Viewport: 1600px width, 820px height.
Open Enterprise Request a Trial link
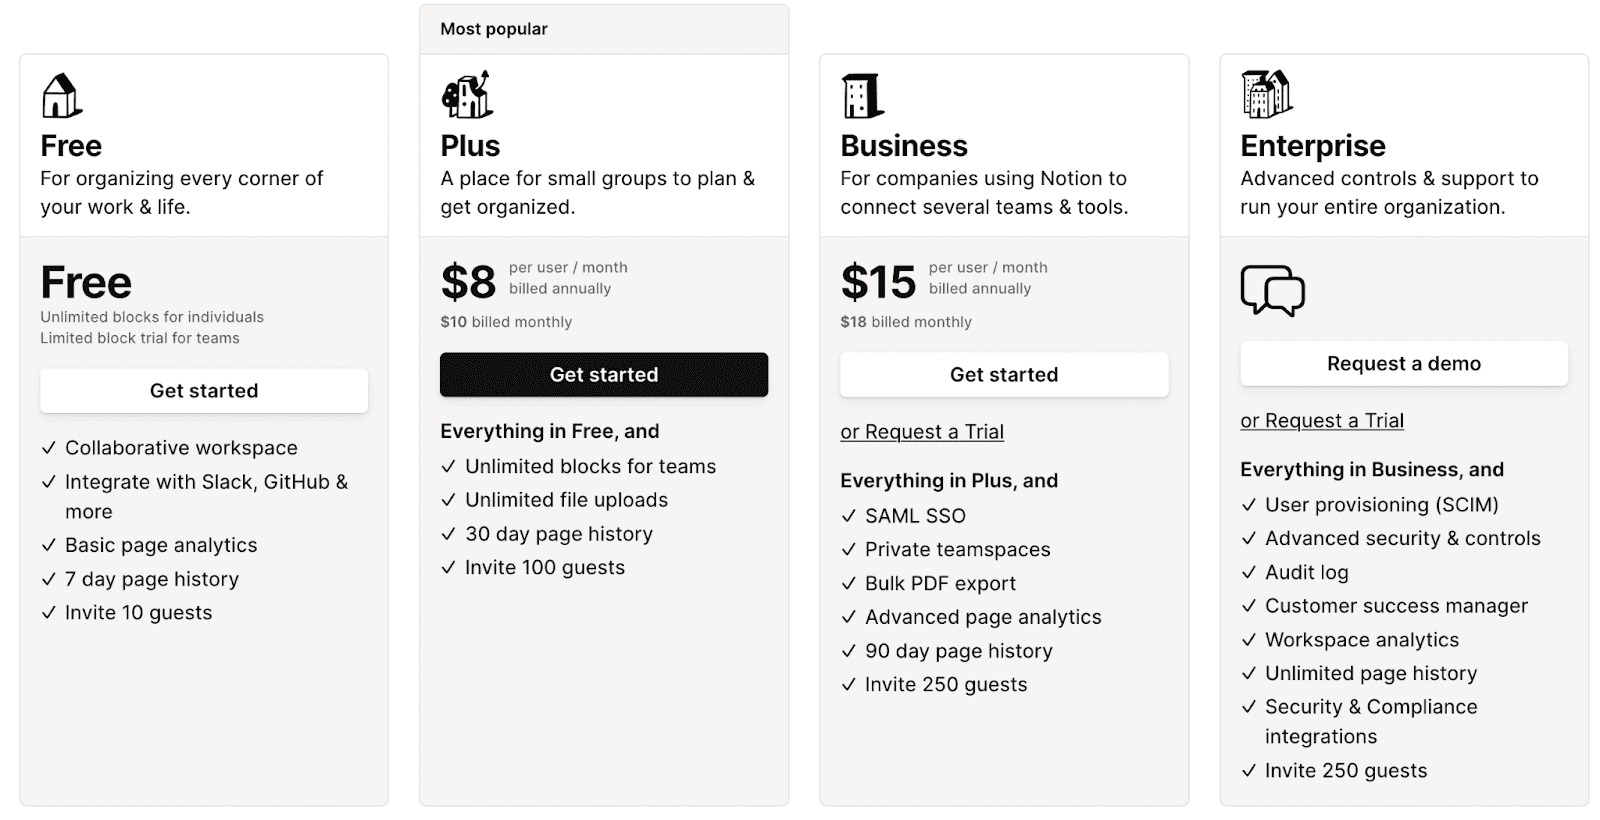coord(1321,421)
